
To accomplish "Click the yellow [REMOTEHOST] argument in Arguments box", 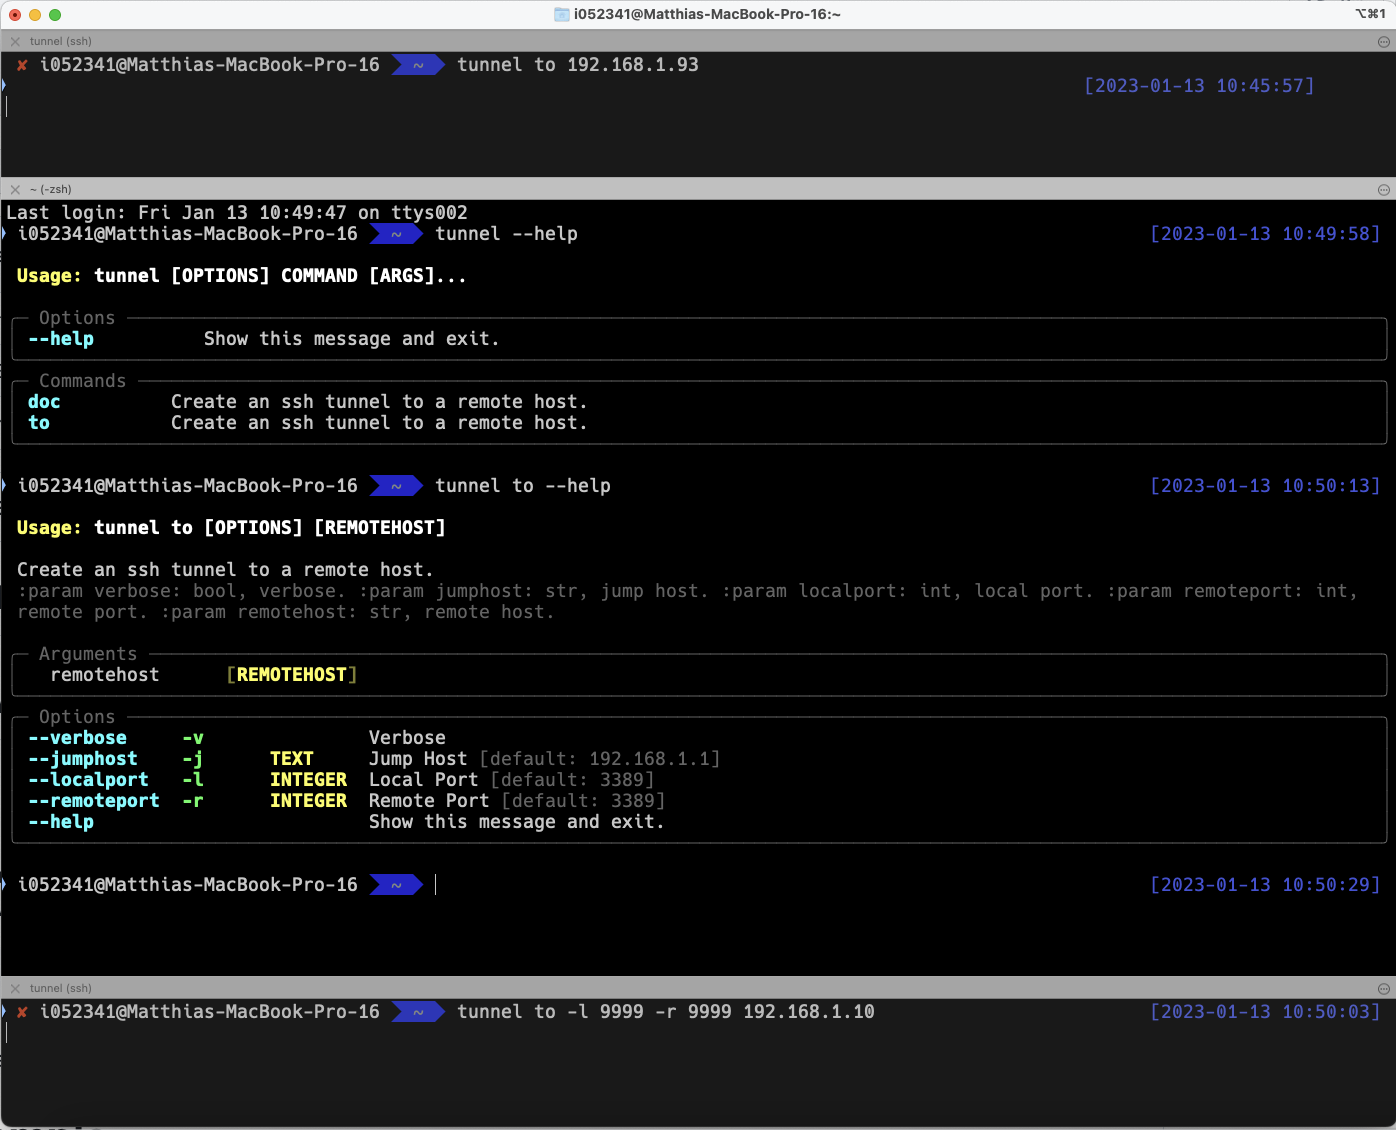I will pos(292,675).
